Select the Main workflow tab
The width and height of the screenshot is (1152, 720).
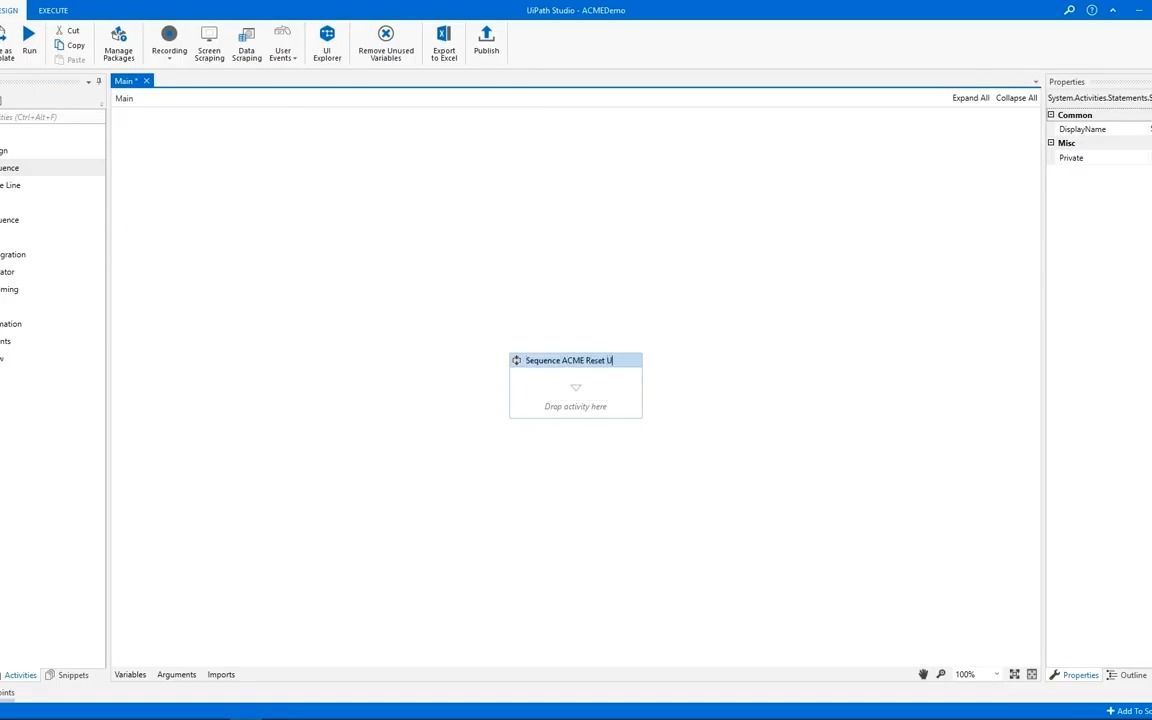(126, 81)
